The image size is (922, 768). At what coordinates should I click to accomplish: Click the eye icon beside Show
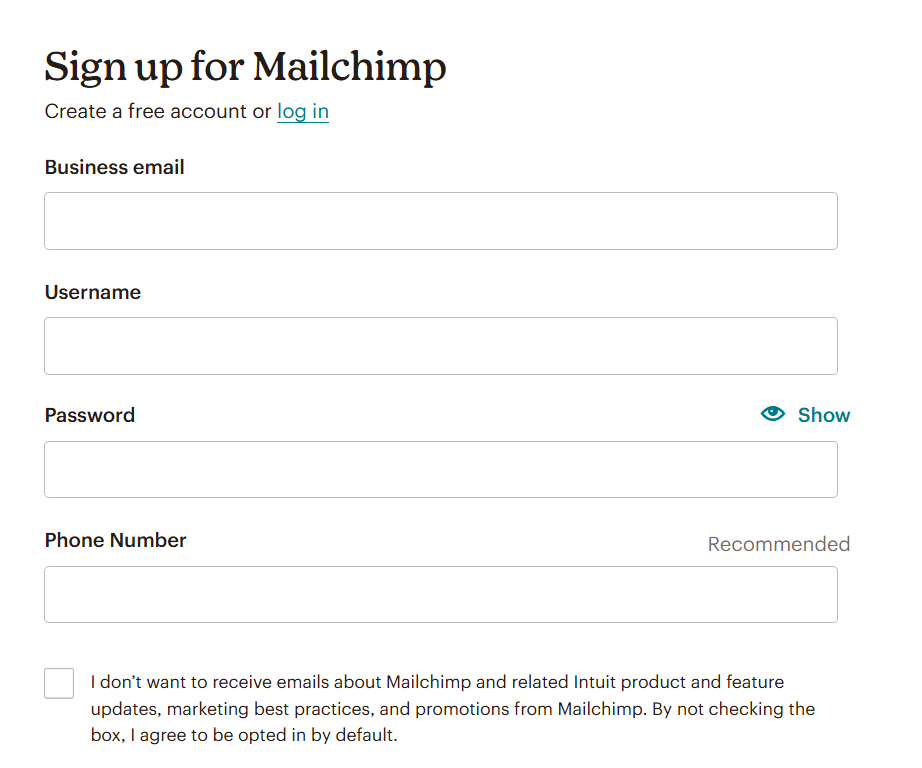tap(773, 414)
